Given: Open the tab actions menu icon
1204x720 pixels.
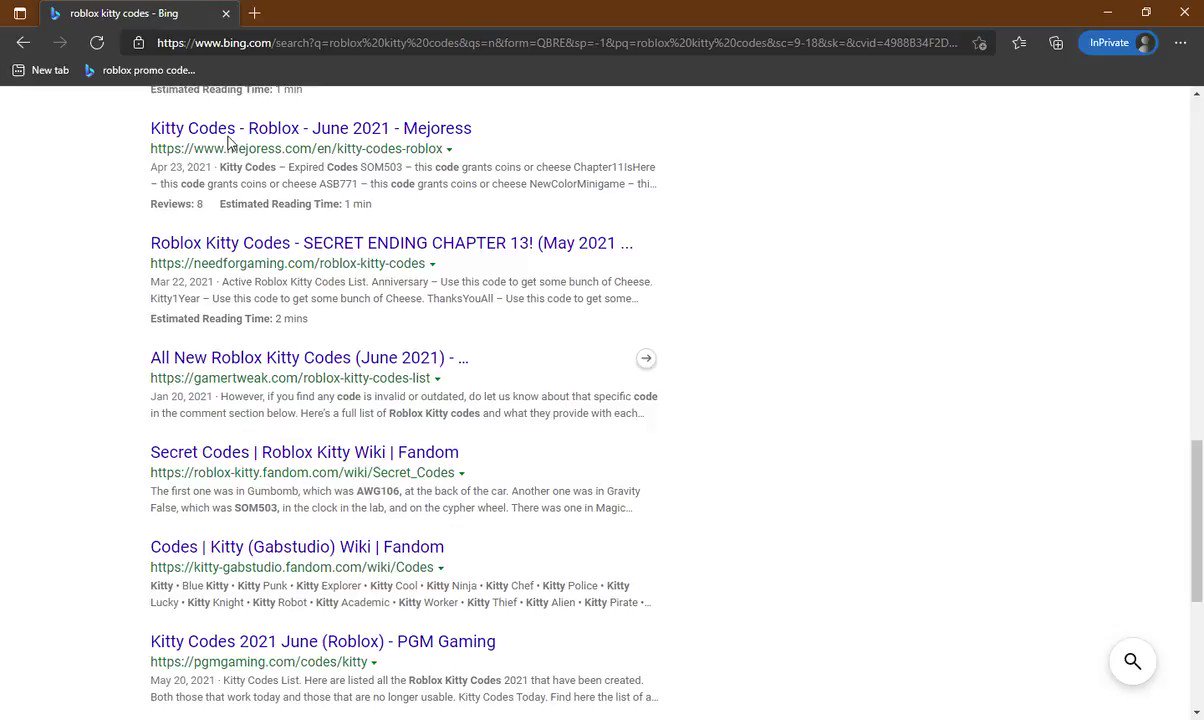Looking at the screenshot, I should pos(19,13).
